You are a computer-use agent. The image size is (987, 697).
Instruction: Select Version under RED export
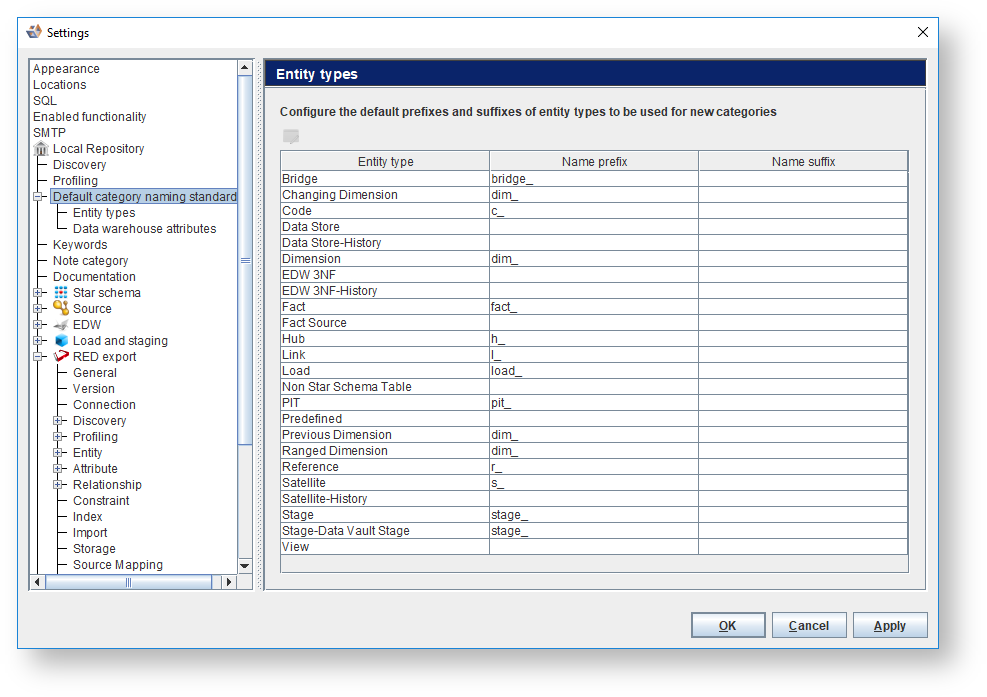[x=94, y=388]
